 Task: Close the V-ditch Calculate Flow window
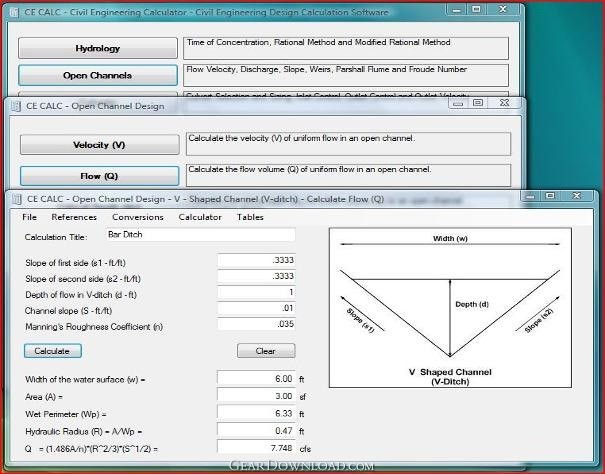click(x=577, y=196)
